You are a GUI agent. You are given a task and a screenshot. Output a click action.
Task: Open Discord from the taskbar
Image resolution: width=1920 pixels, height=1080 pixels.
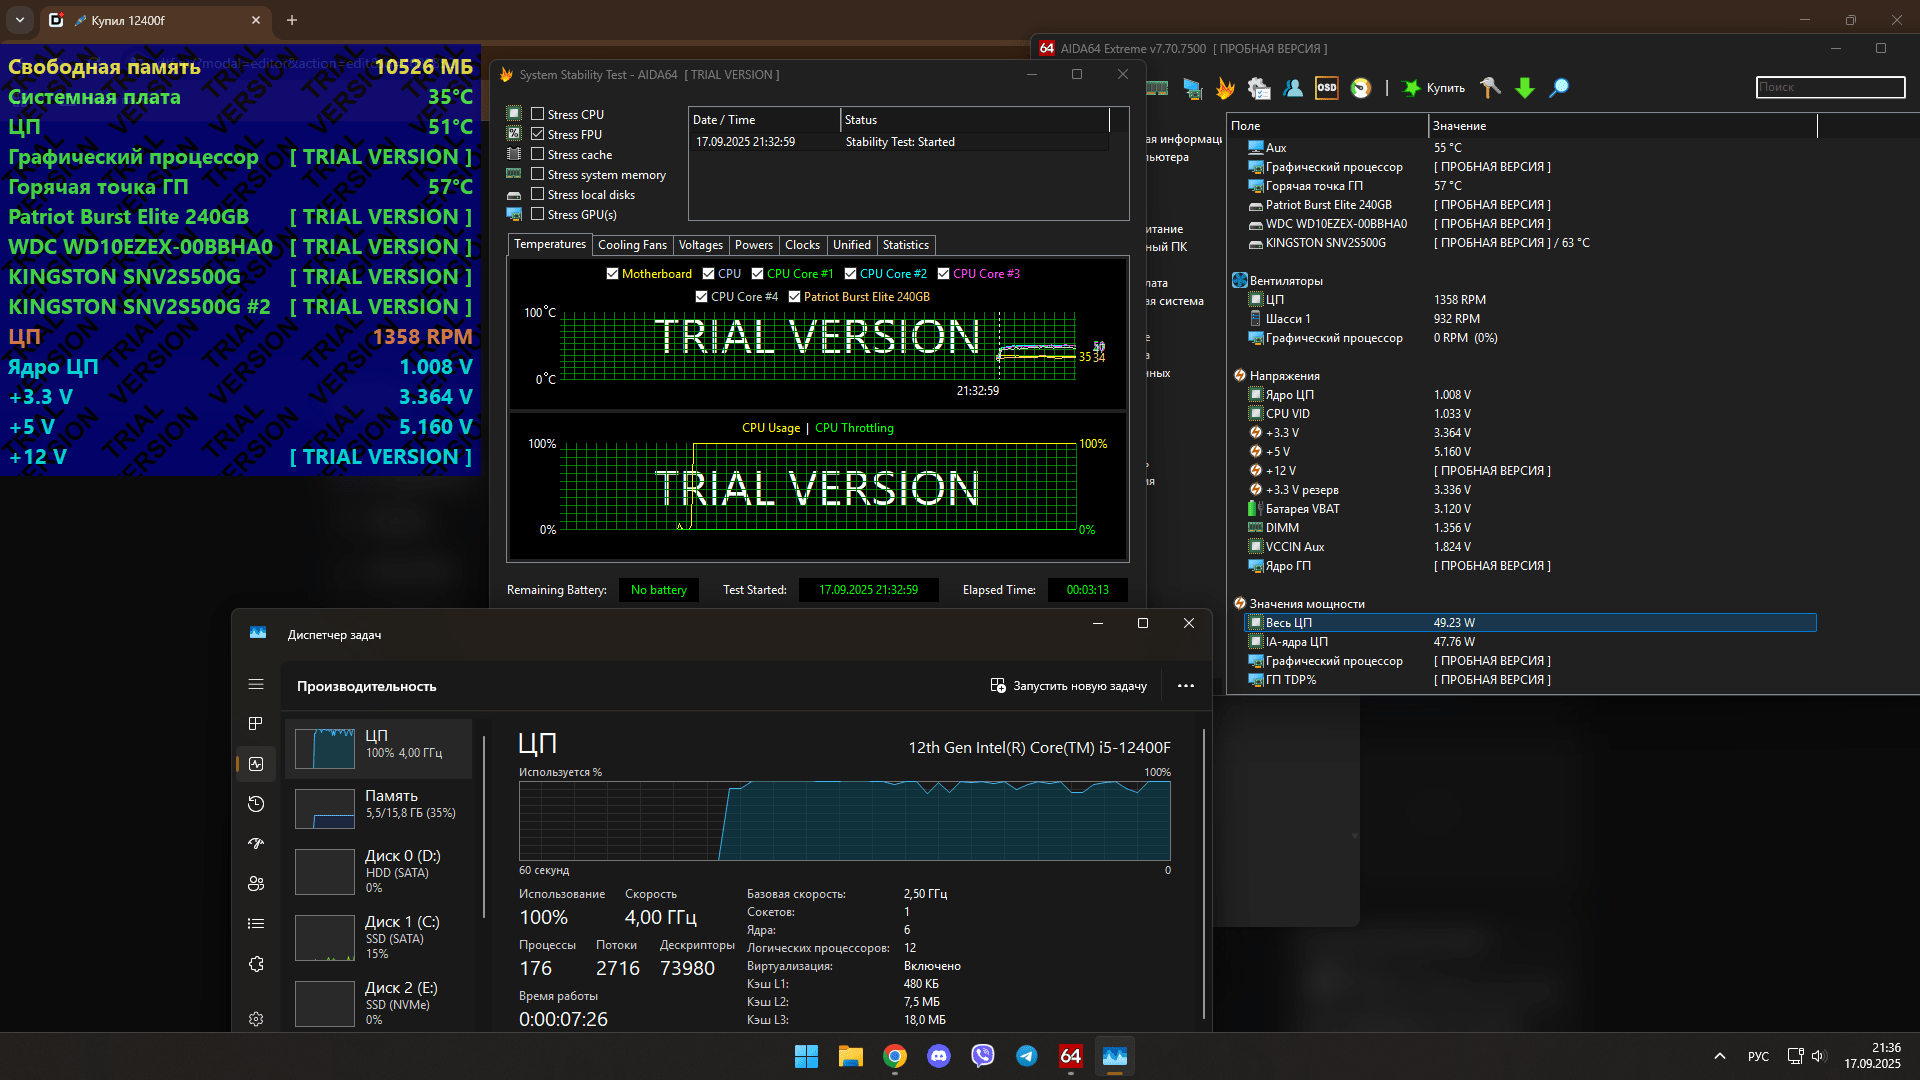[939, 1056]
